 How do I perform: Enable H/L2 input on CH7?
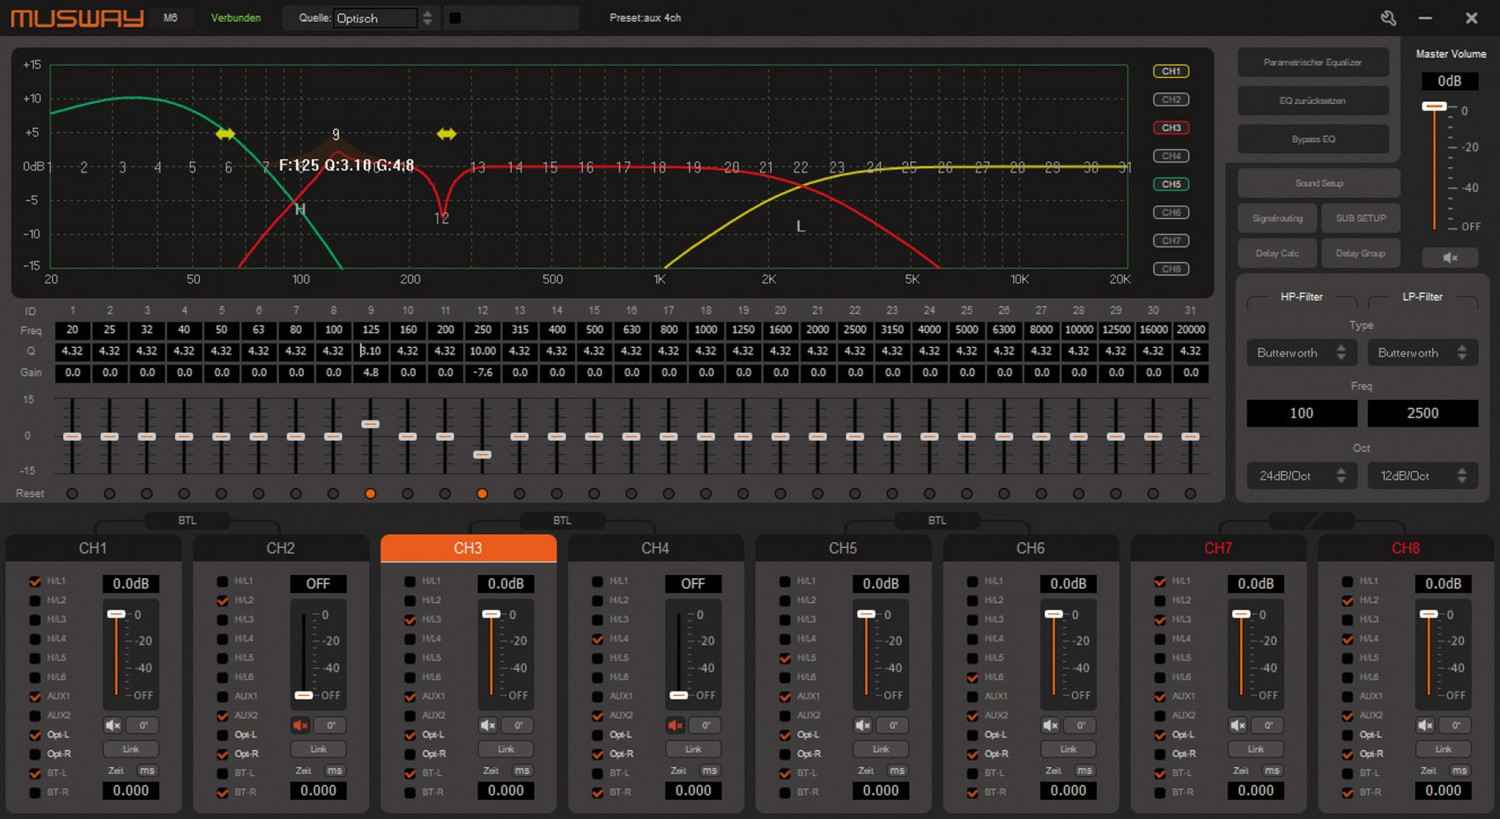[1160, 601]
